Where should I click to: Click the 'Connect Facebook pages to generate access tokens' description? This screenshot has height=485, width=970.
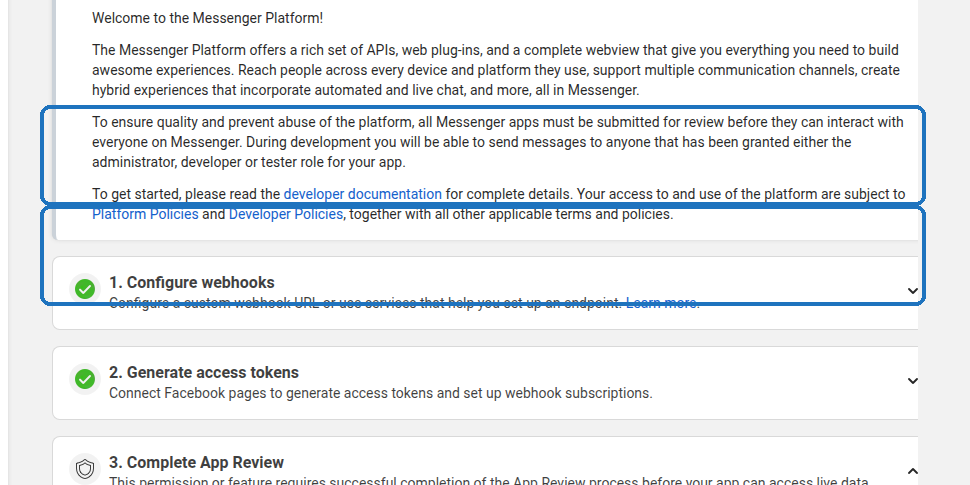[x=381, y=393]
